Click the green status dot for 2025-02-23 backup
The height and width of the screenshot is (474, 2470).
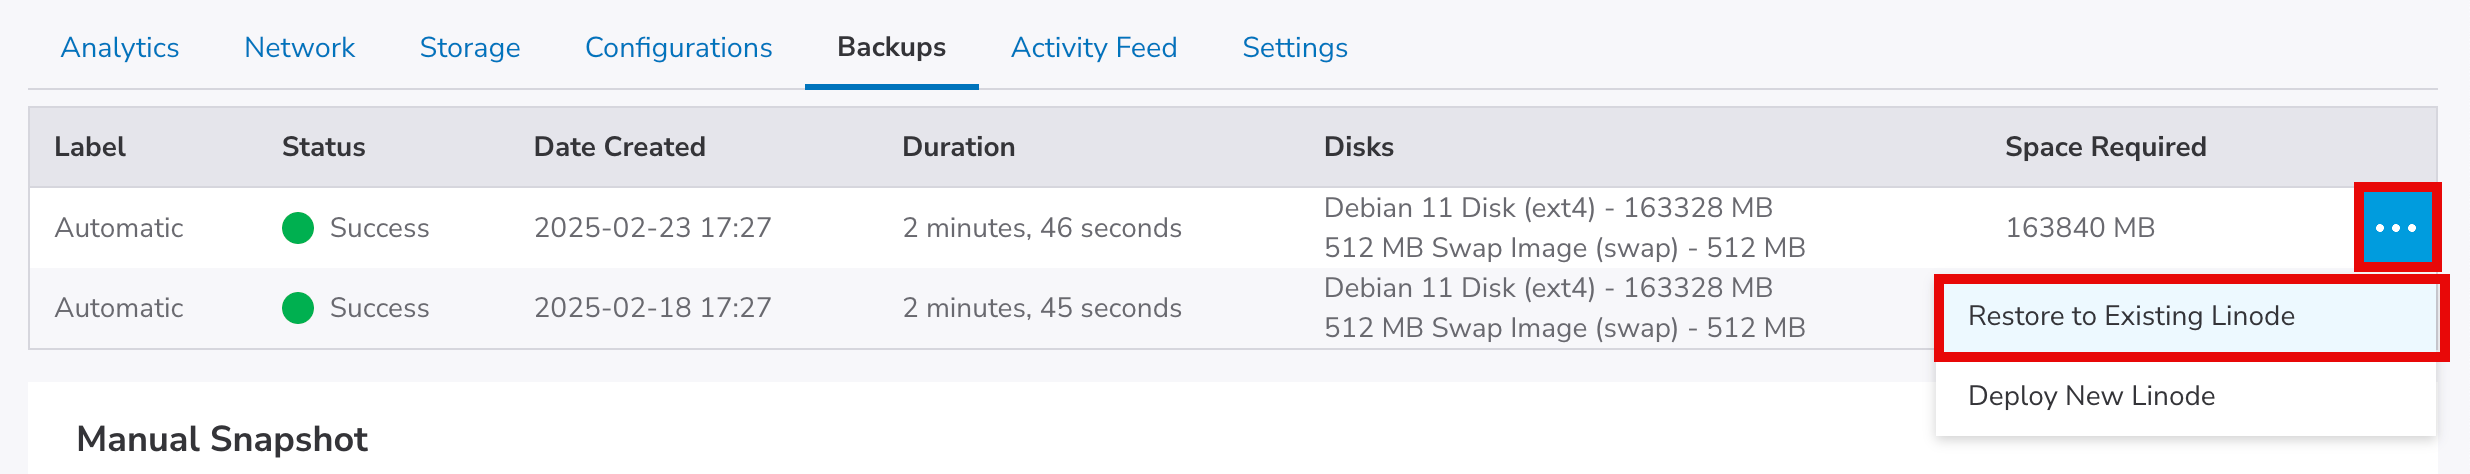(x=298, y=228)
